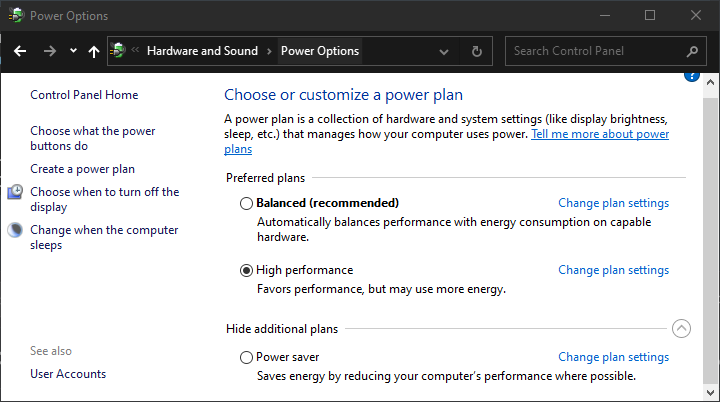Screen dimensions: 720x402
Task: Click the forward navigation arrow
Action: [x=50, y=51]
